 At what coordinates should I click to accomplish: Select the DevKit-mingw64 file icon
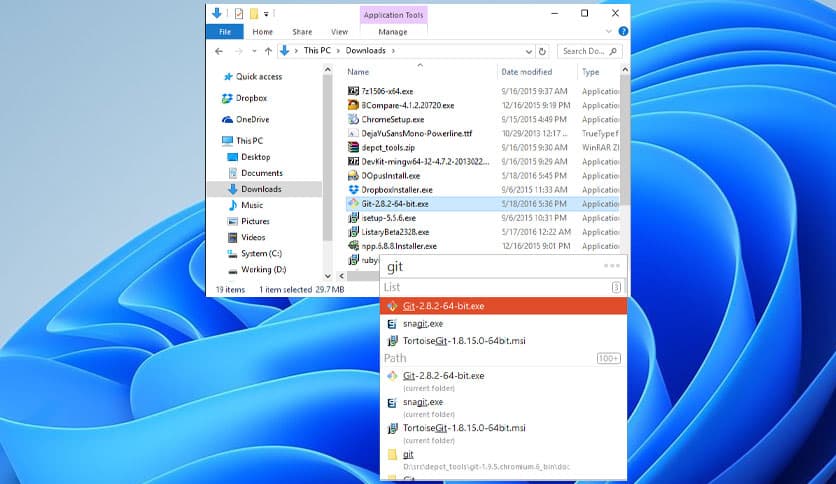[353, 162]
